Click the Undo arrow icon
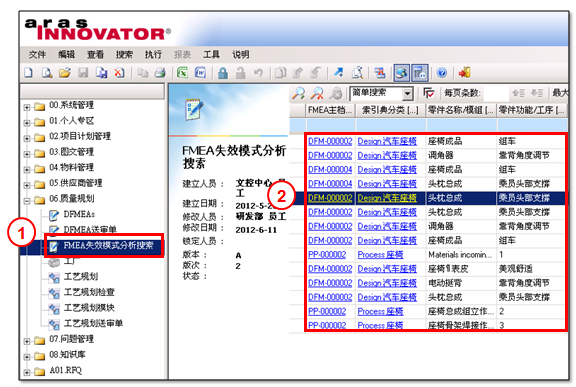Image resolution: width=576 pixels, height=387 pixels. 258,72
